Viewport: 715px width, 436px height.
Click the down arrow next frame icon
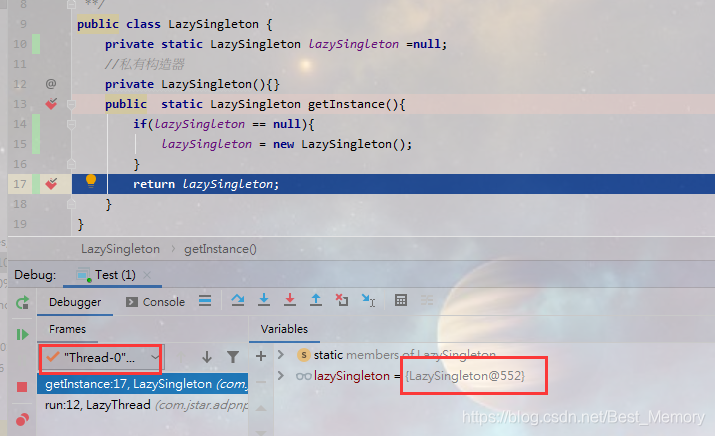(x=207, y=357)
